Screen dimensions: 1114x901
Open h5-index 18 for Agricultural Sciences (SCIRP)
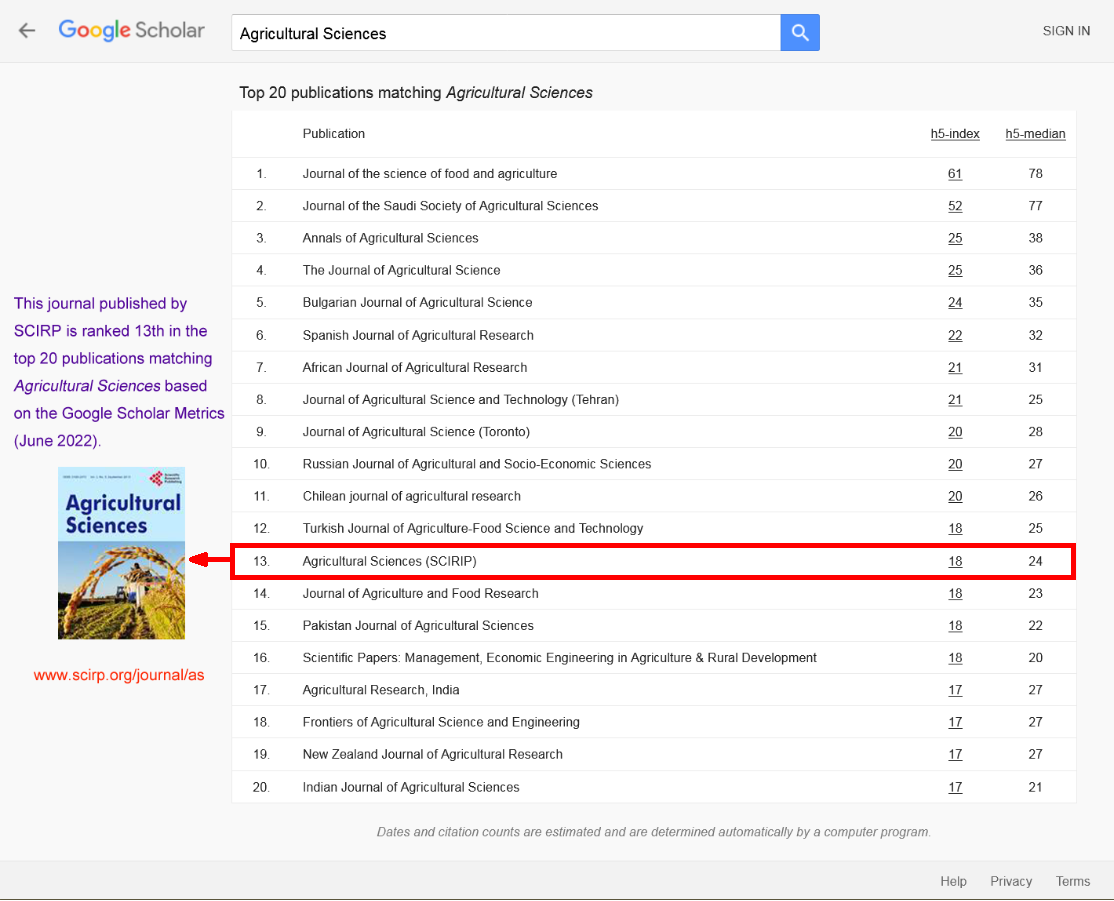click(955, 562)
